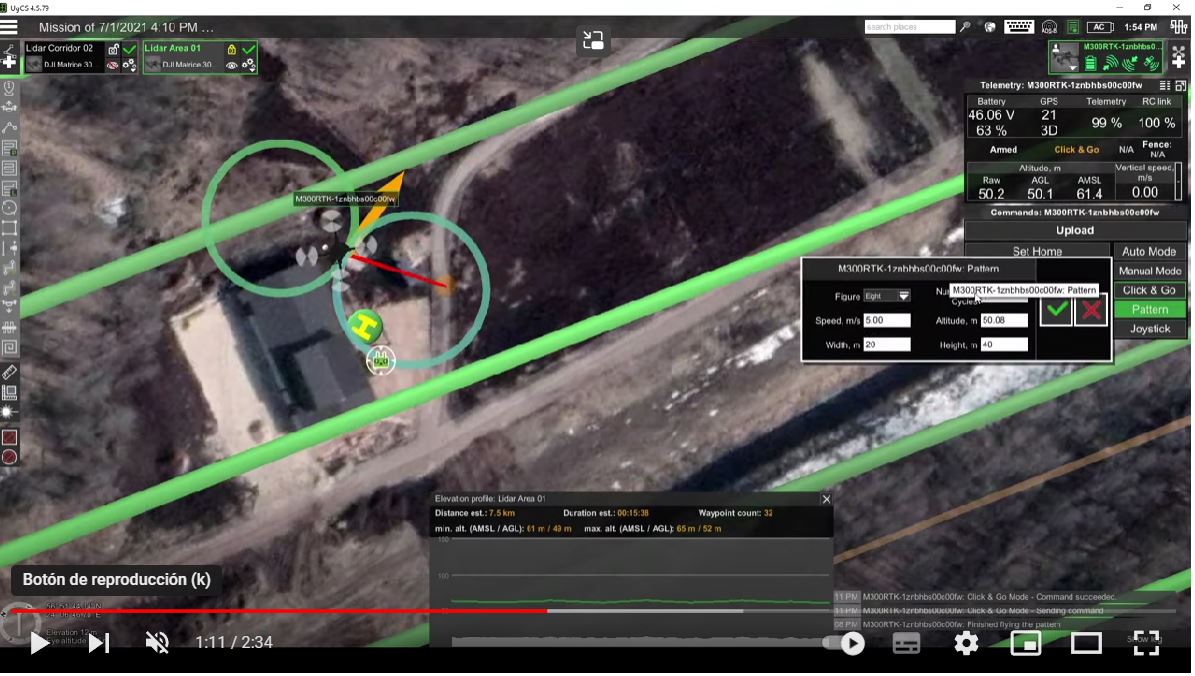The image size is (1195, 676).
Task: Select the building footprint tool
Action: pyautogui.click(x=9, y=393)
